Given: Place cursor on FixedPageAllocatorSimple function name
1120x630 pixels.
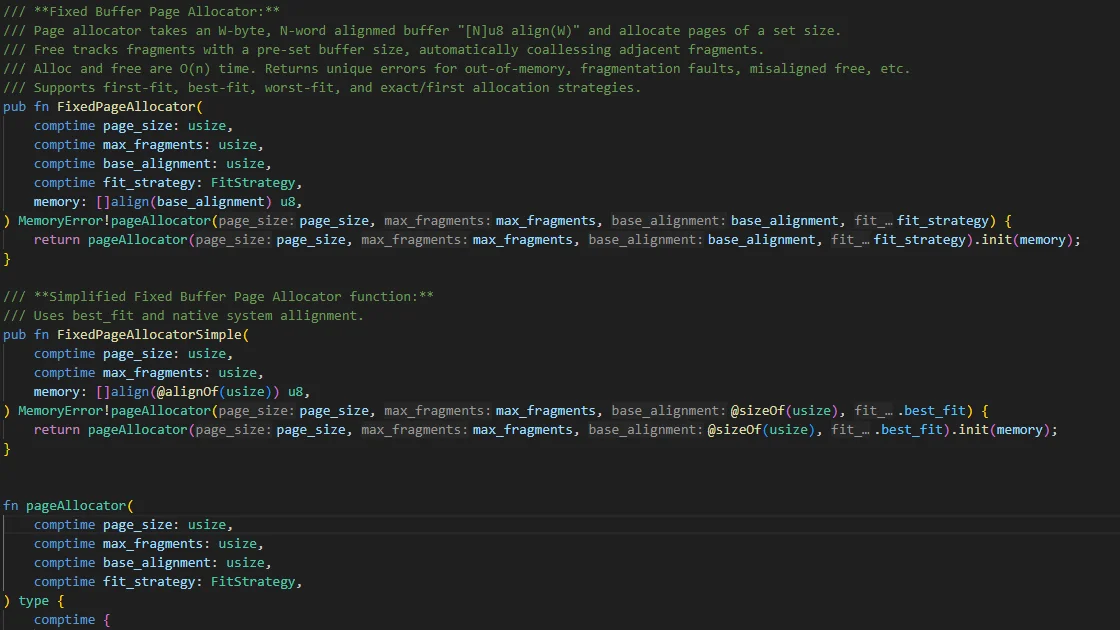Looking at the screenshot, I should tap(149, 334).
